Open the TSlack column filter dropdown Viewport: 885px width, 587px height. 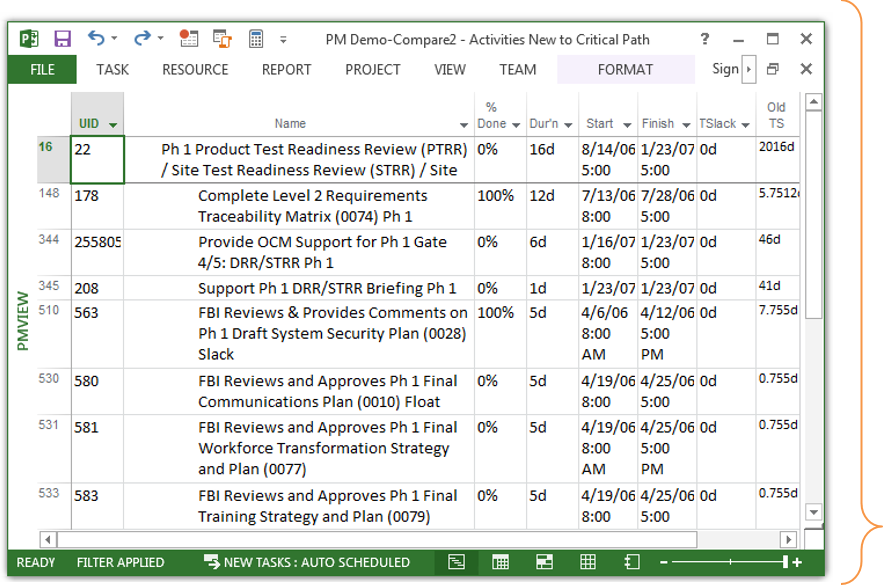pyautogui.click(x=746, y=125)
